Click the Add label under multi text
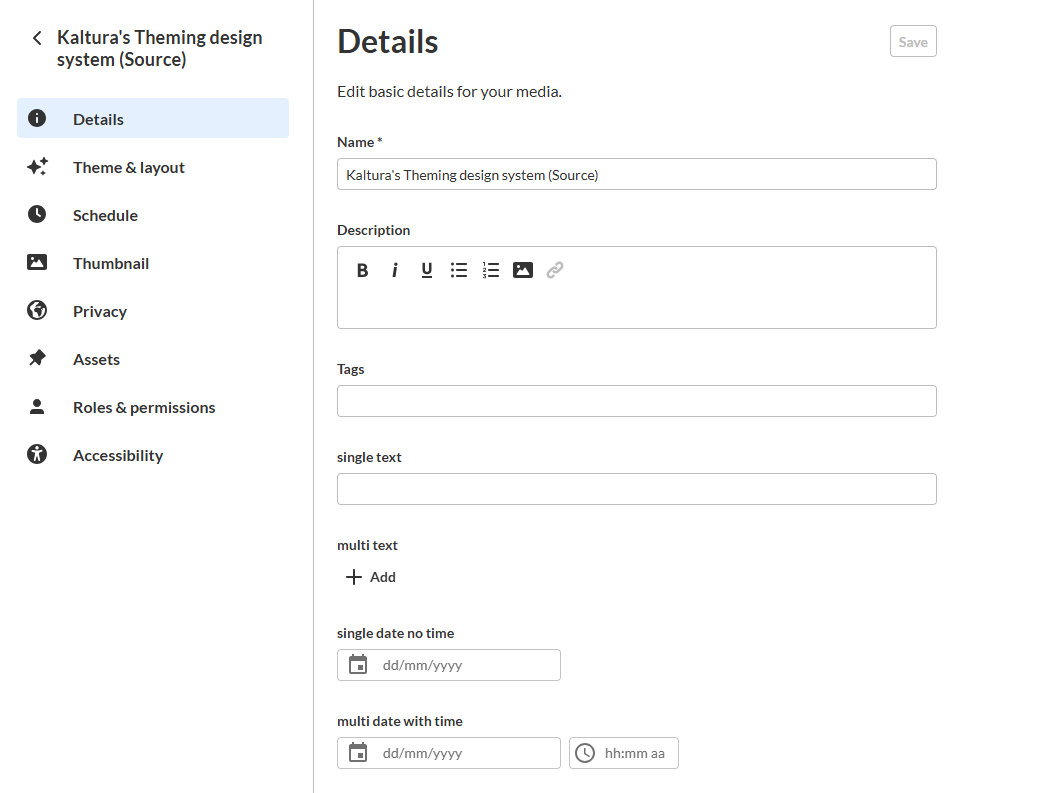 point(382,577)
